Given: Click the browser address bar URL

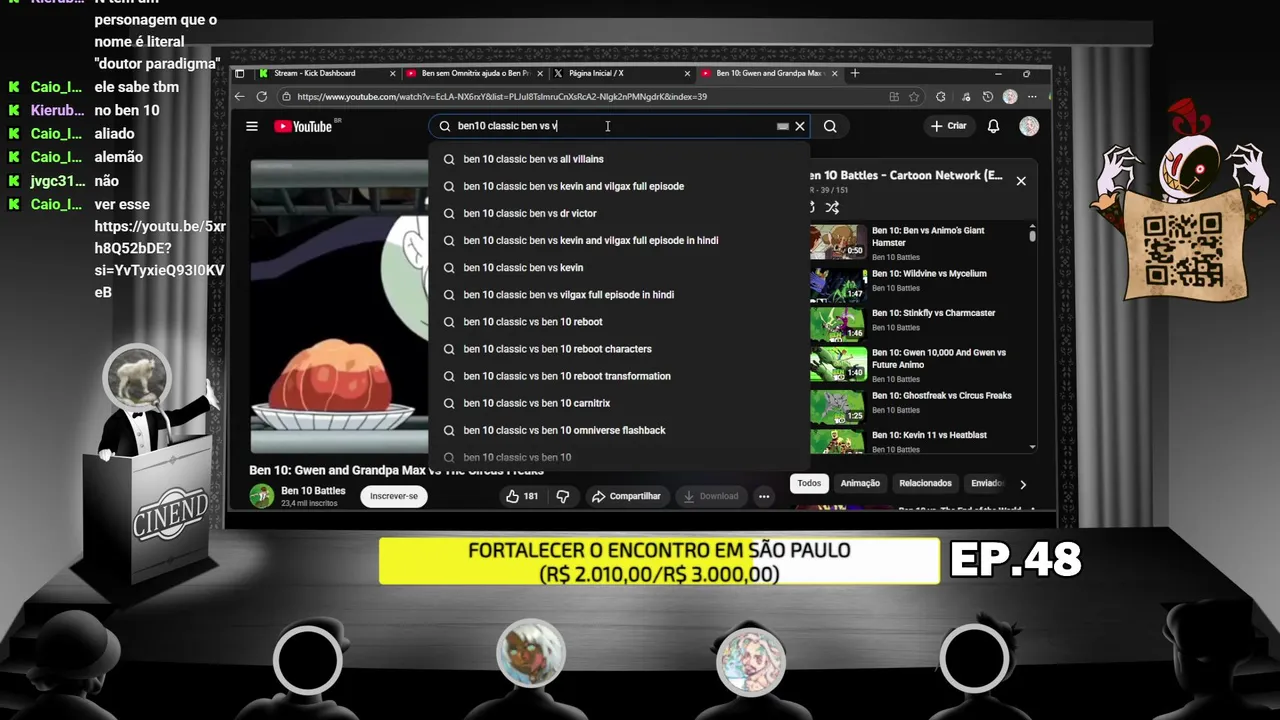Looking at the screenshot, I should [x=501, y=97].
